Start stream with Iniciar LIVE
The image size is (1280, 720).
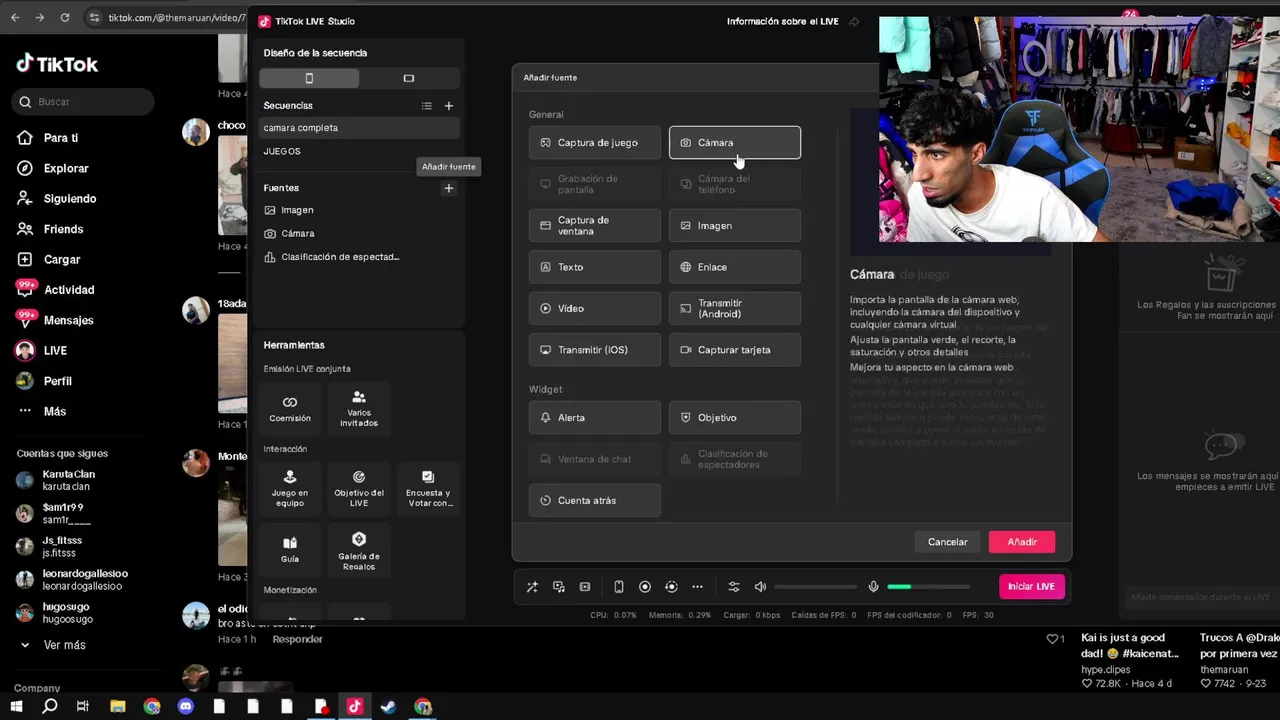[1031, 587]
